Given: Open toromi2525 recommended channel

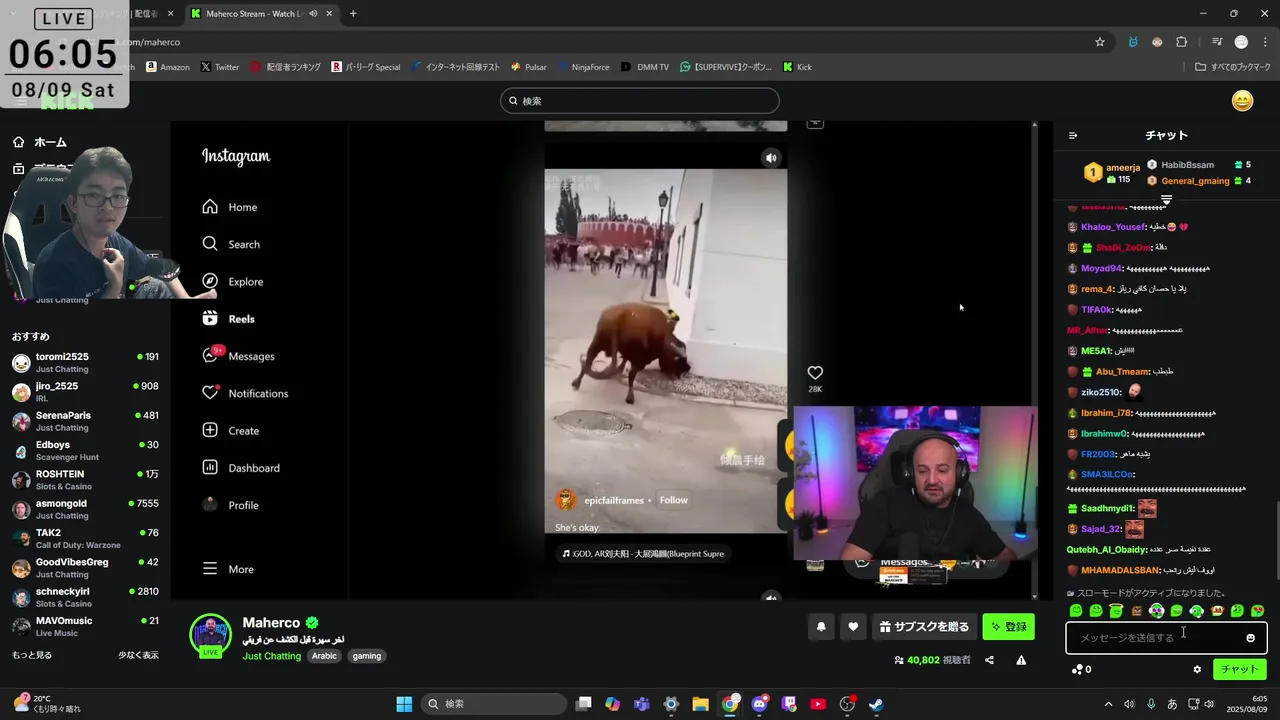Looking at the screenshot, I should click(86, 362).
